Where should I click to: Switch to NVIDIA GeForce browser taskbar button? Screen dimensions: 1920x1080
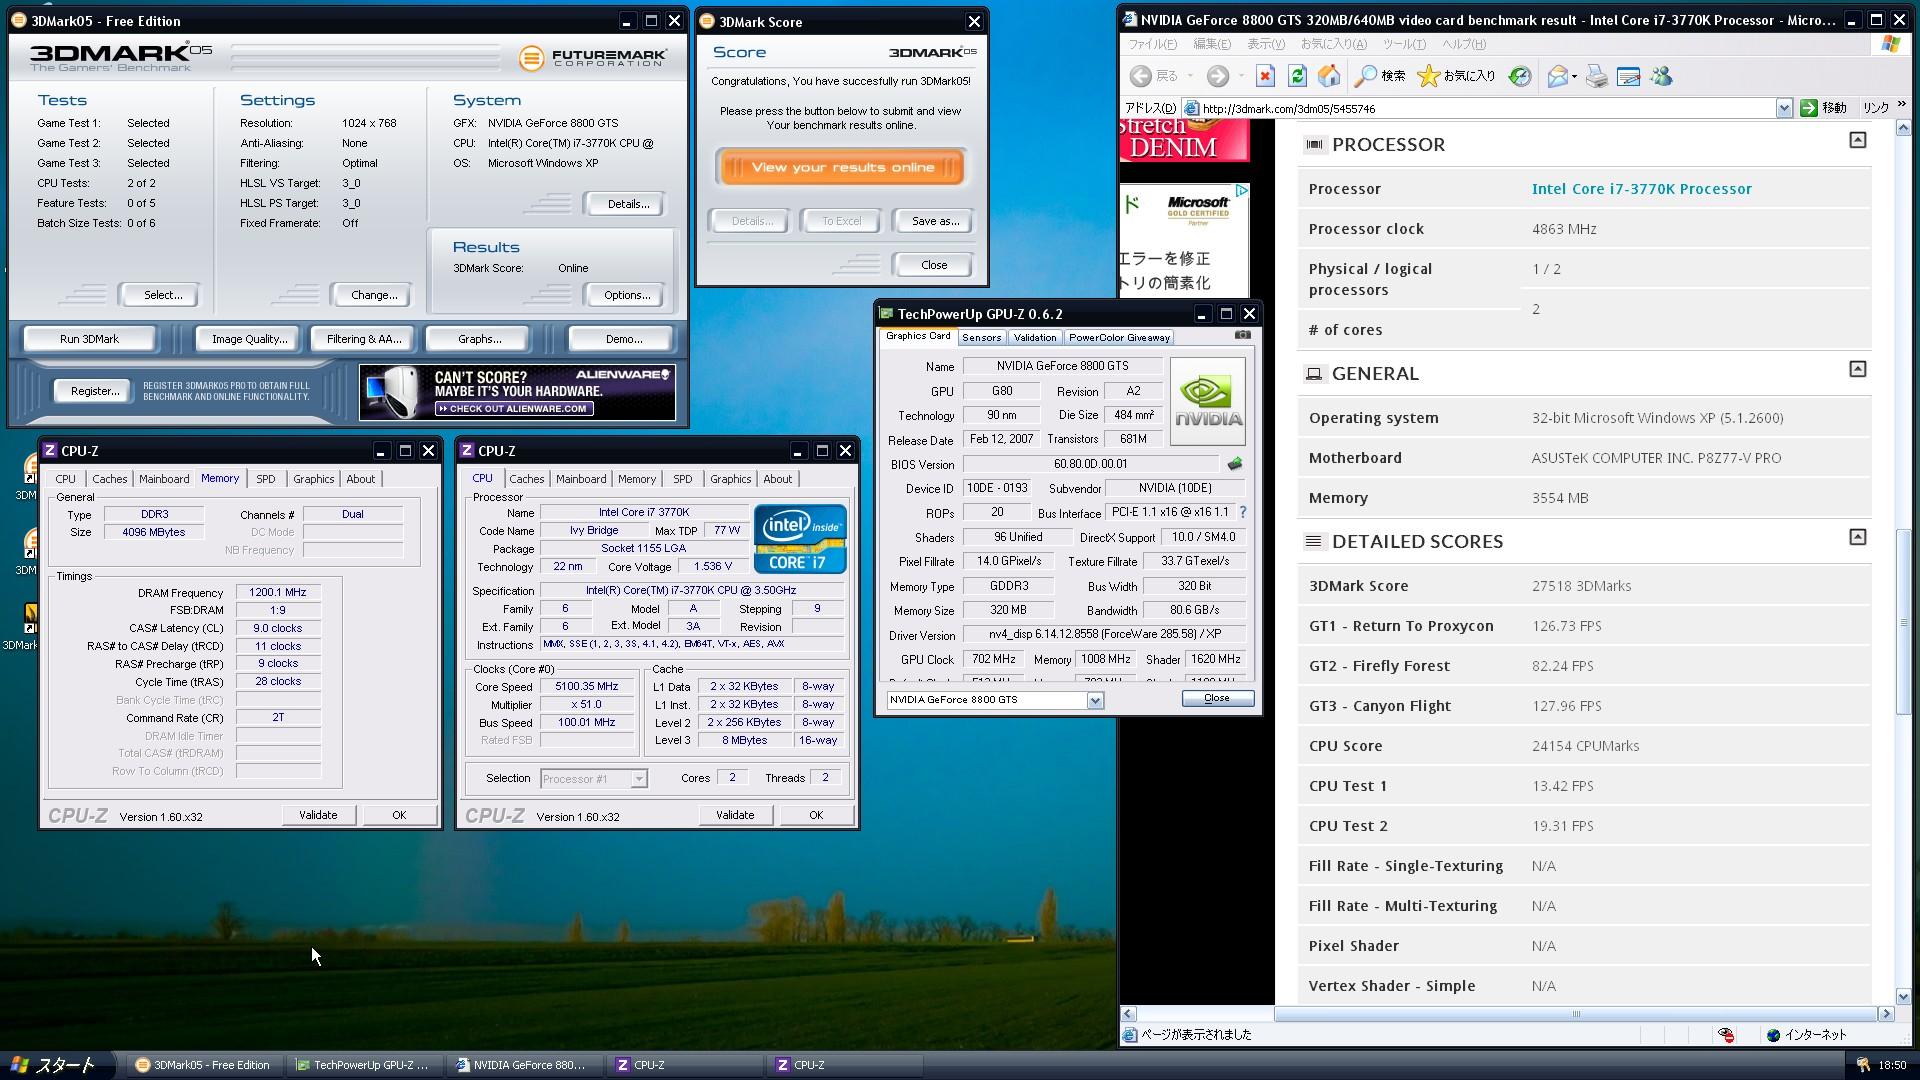click(x=523, y=1065)
